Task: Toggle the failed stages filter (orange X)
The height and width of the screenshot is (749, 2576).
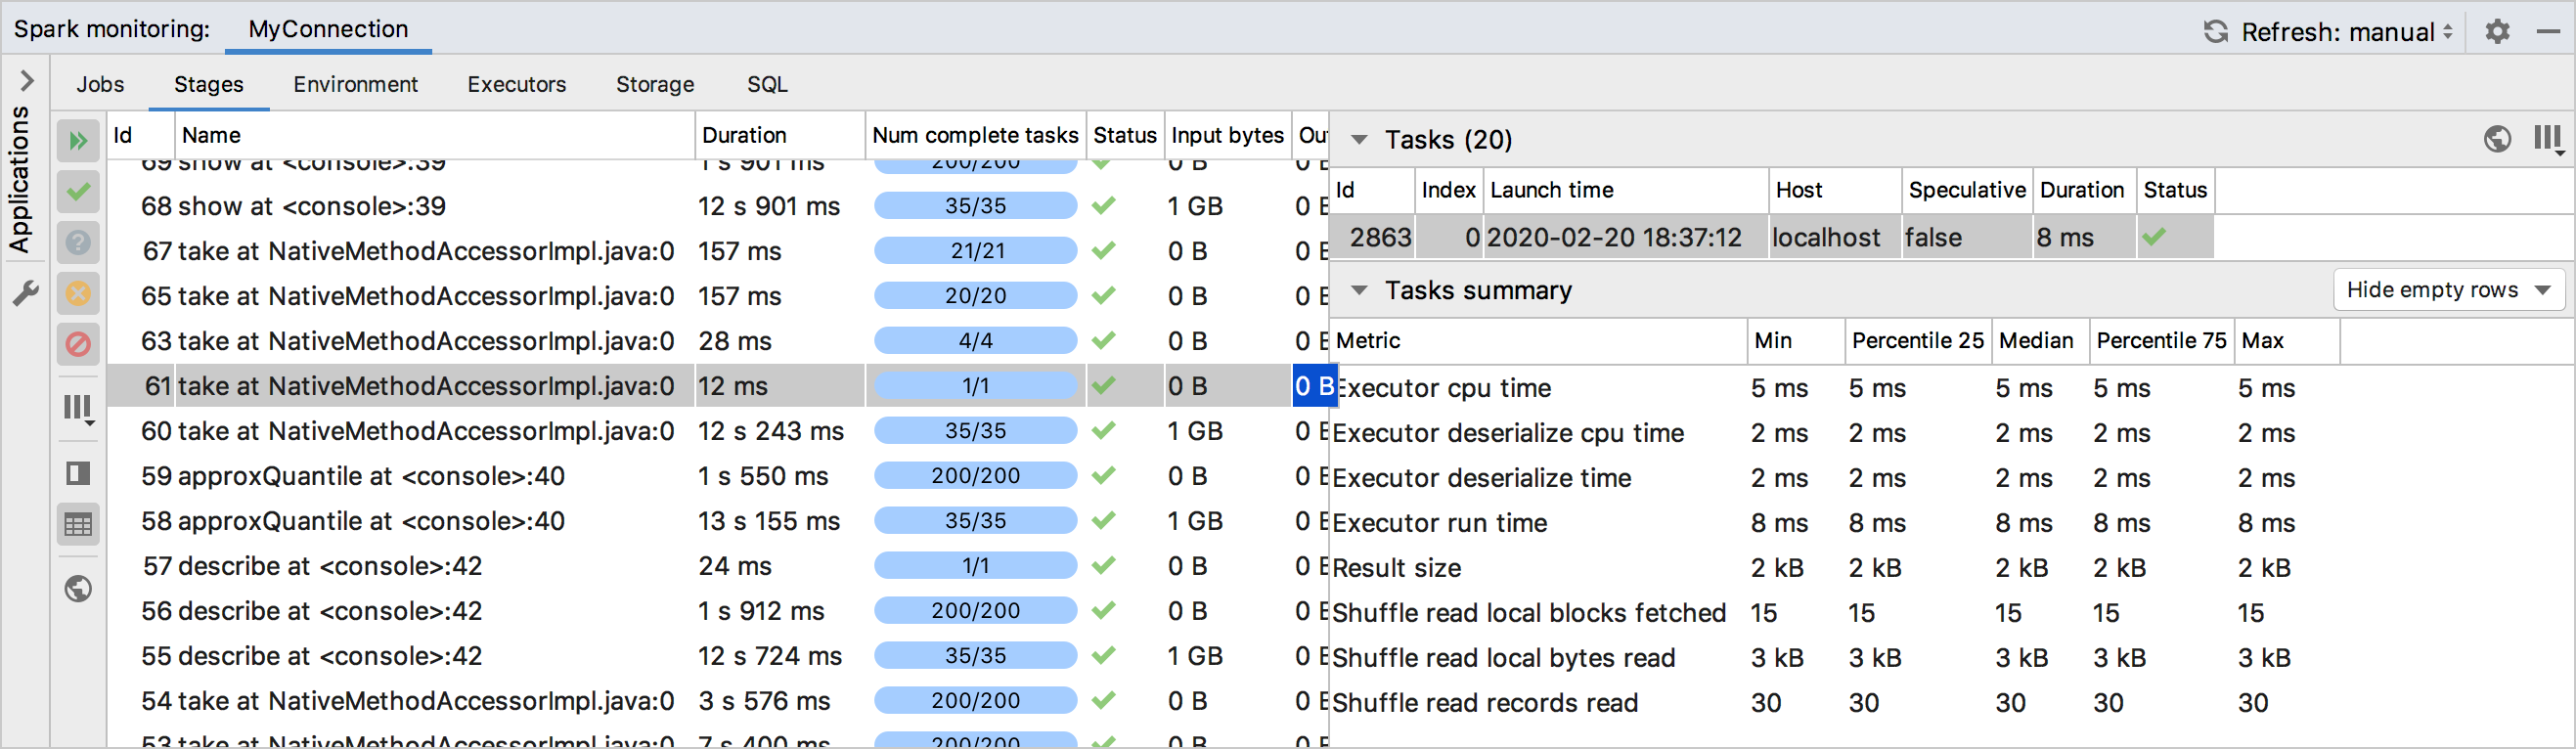Action: pos(78,294)
